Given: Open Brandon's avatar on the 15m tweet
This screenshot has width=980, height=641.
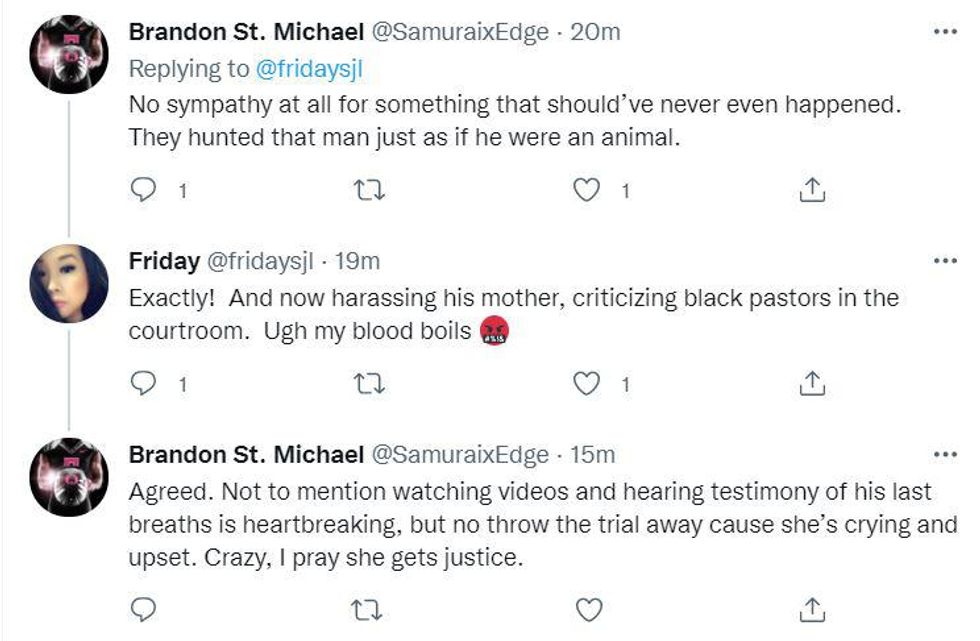Looking at the screenshot, I should click(x=69, y=477).
